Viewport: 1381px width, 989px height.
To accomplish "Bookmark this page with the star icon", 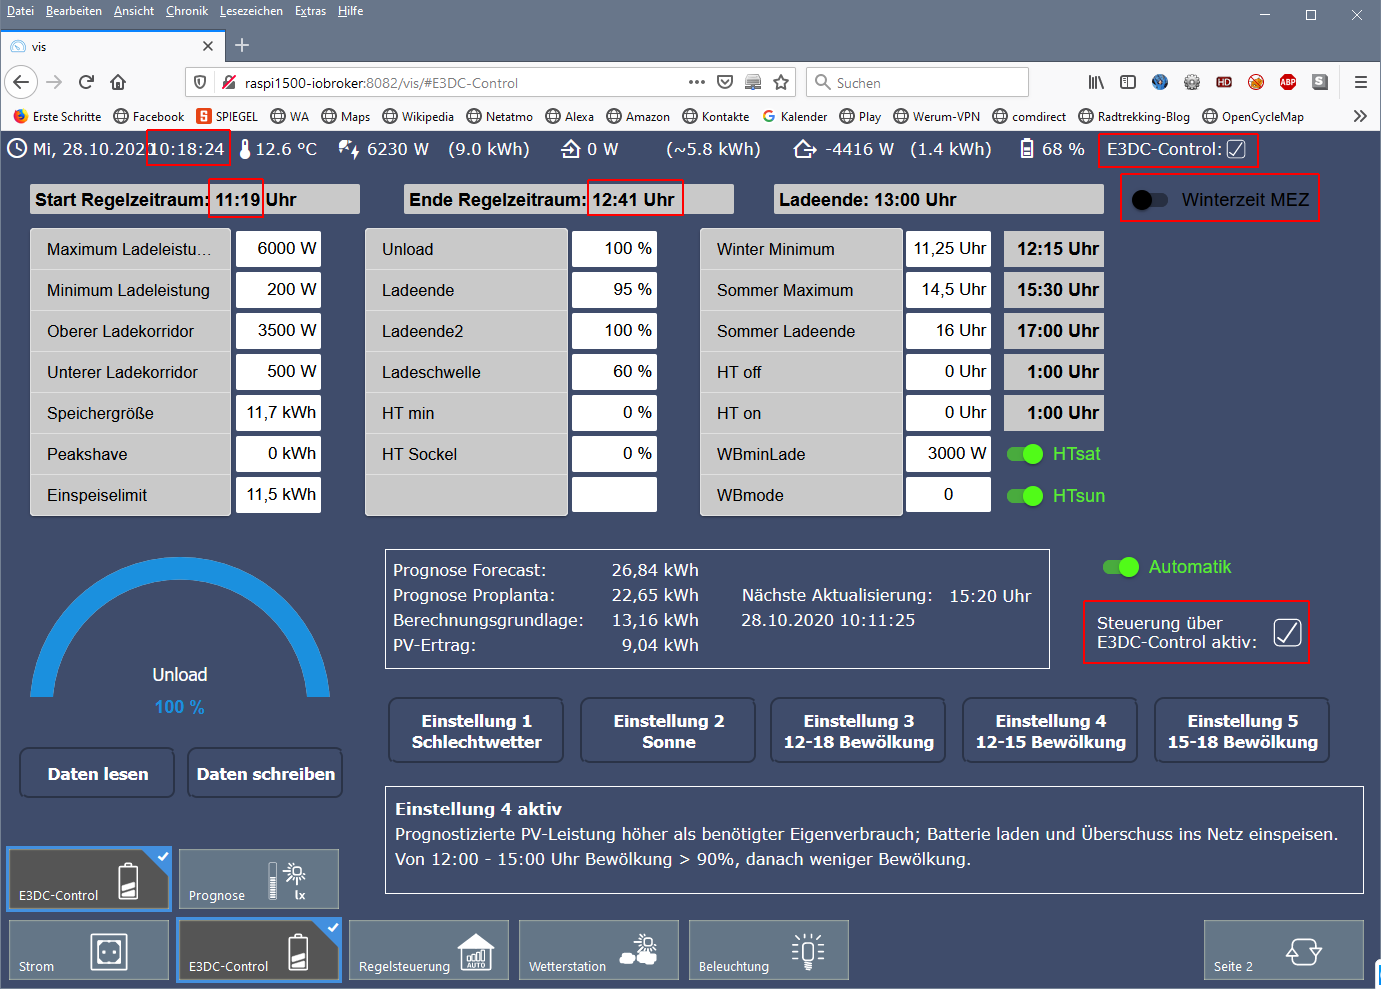I will [x=781, y=82].
